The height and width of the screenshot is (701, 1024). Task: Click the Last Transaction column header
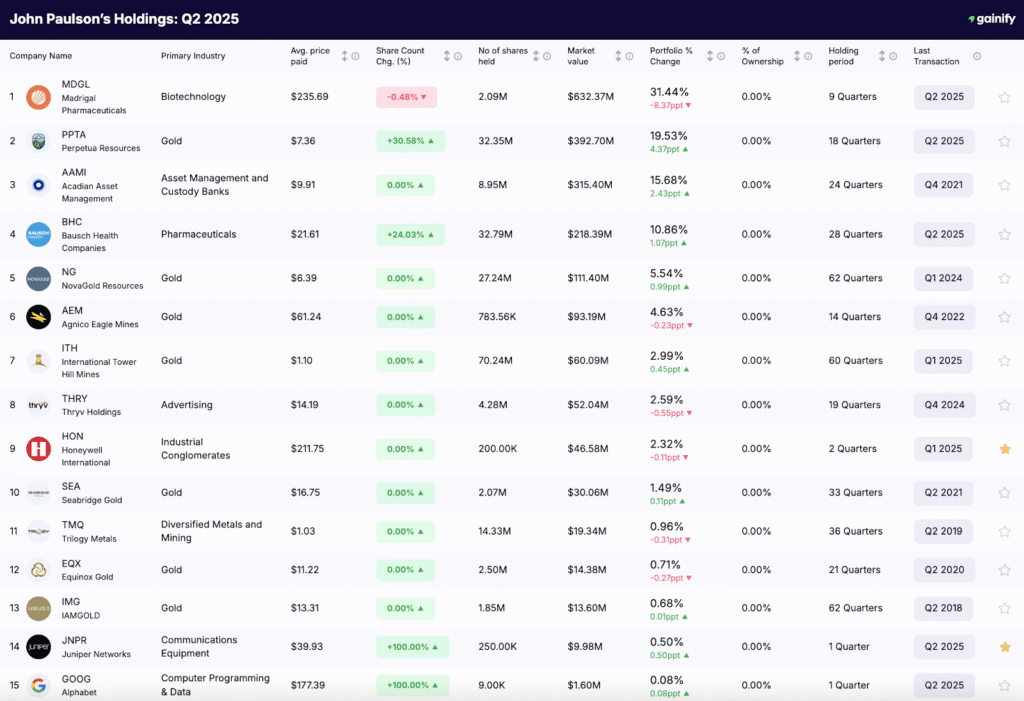[936, 56]
